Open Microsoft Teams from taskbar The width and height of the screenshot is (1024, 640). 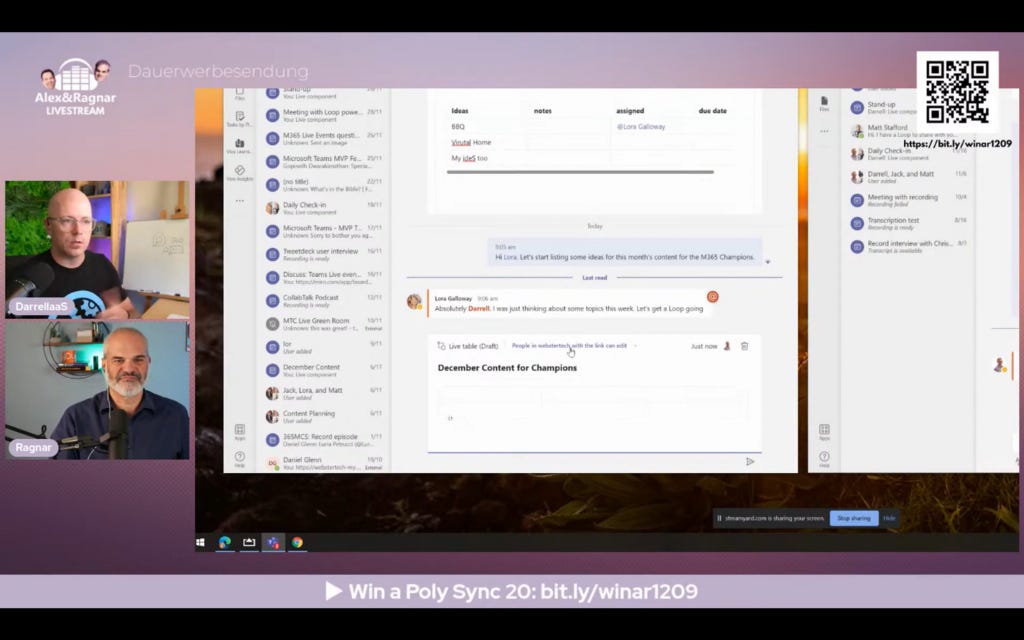273,542
